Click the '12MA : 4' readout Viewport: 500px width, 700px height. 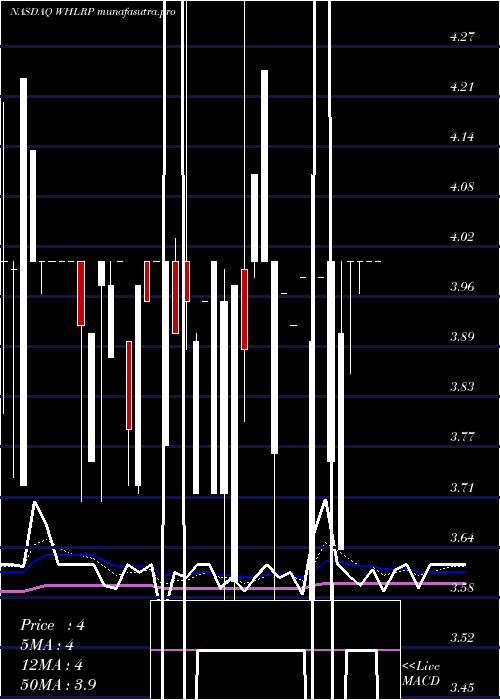[52, 665]
